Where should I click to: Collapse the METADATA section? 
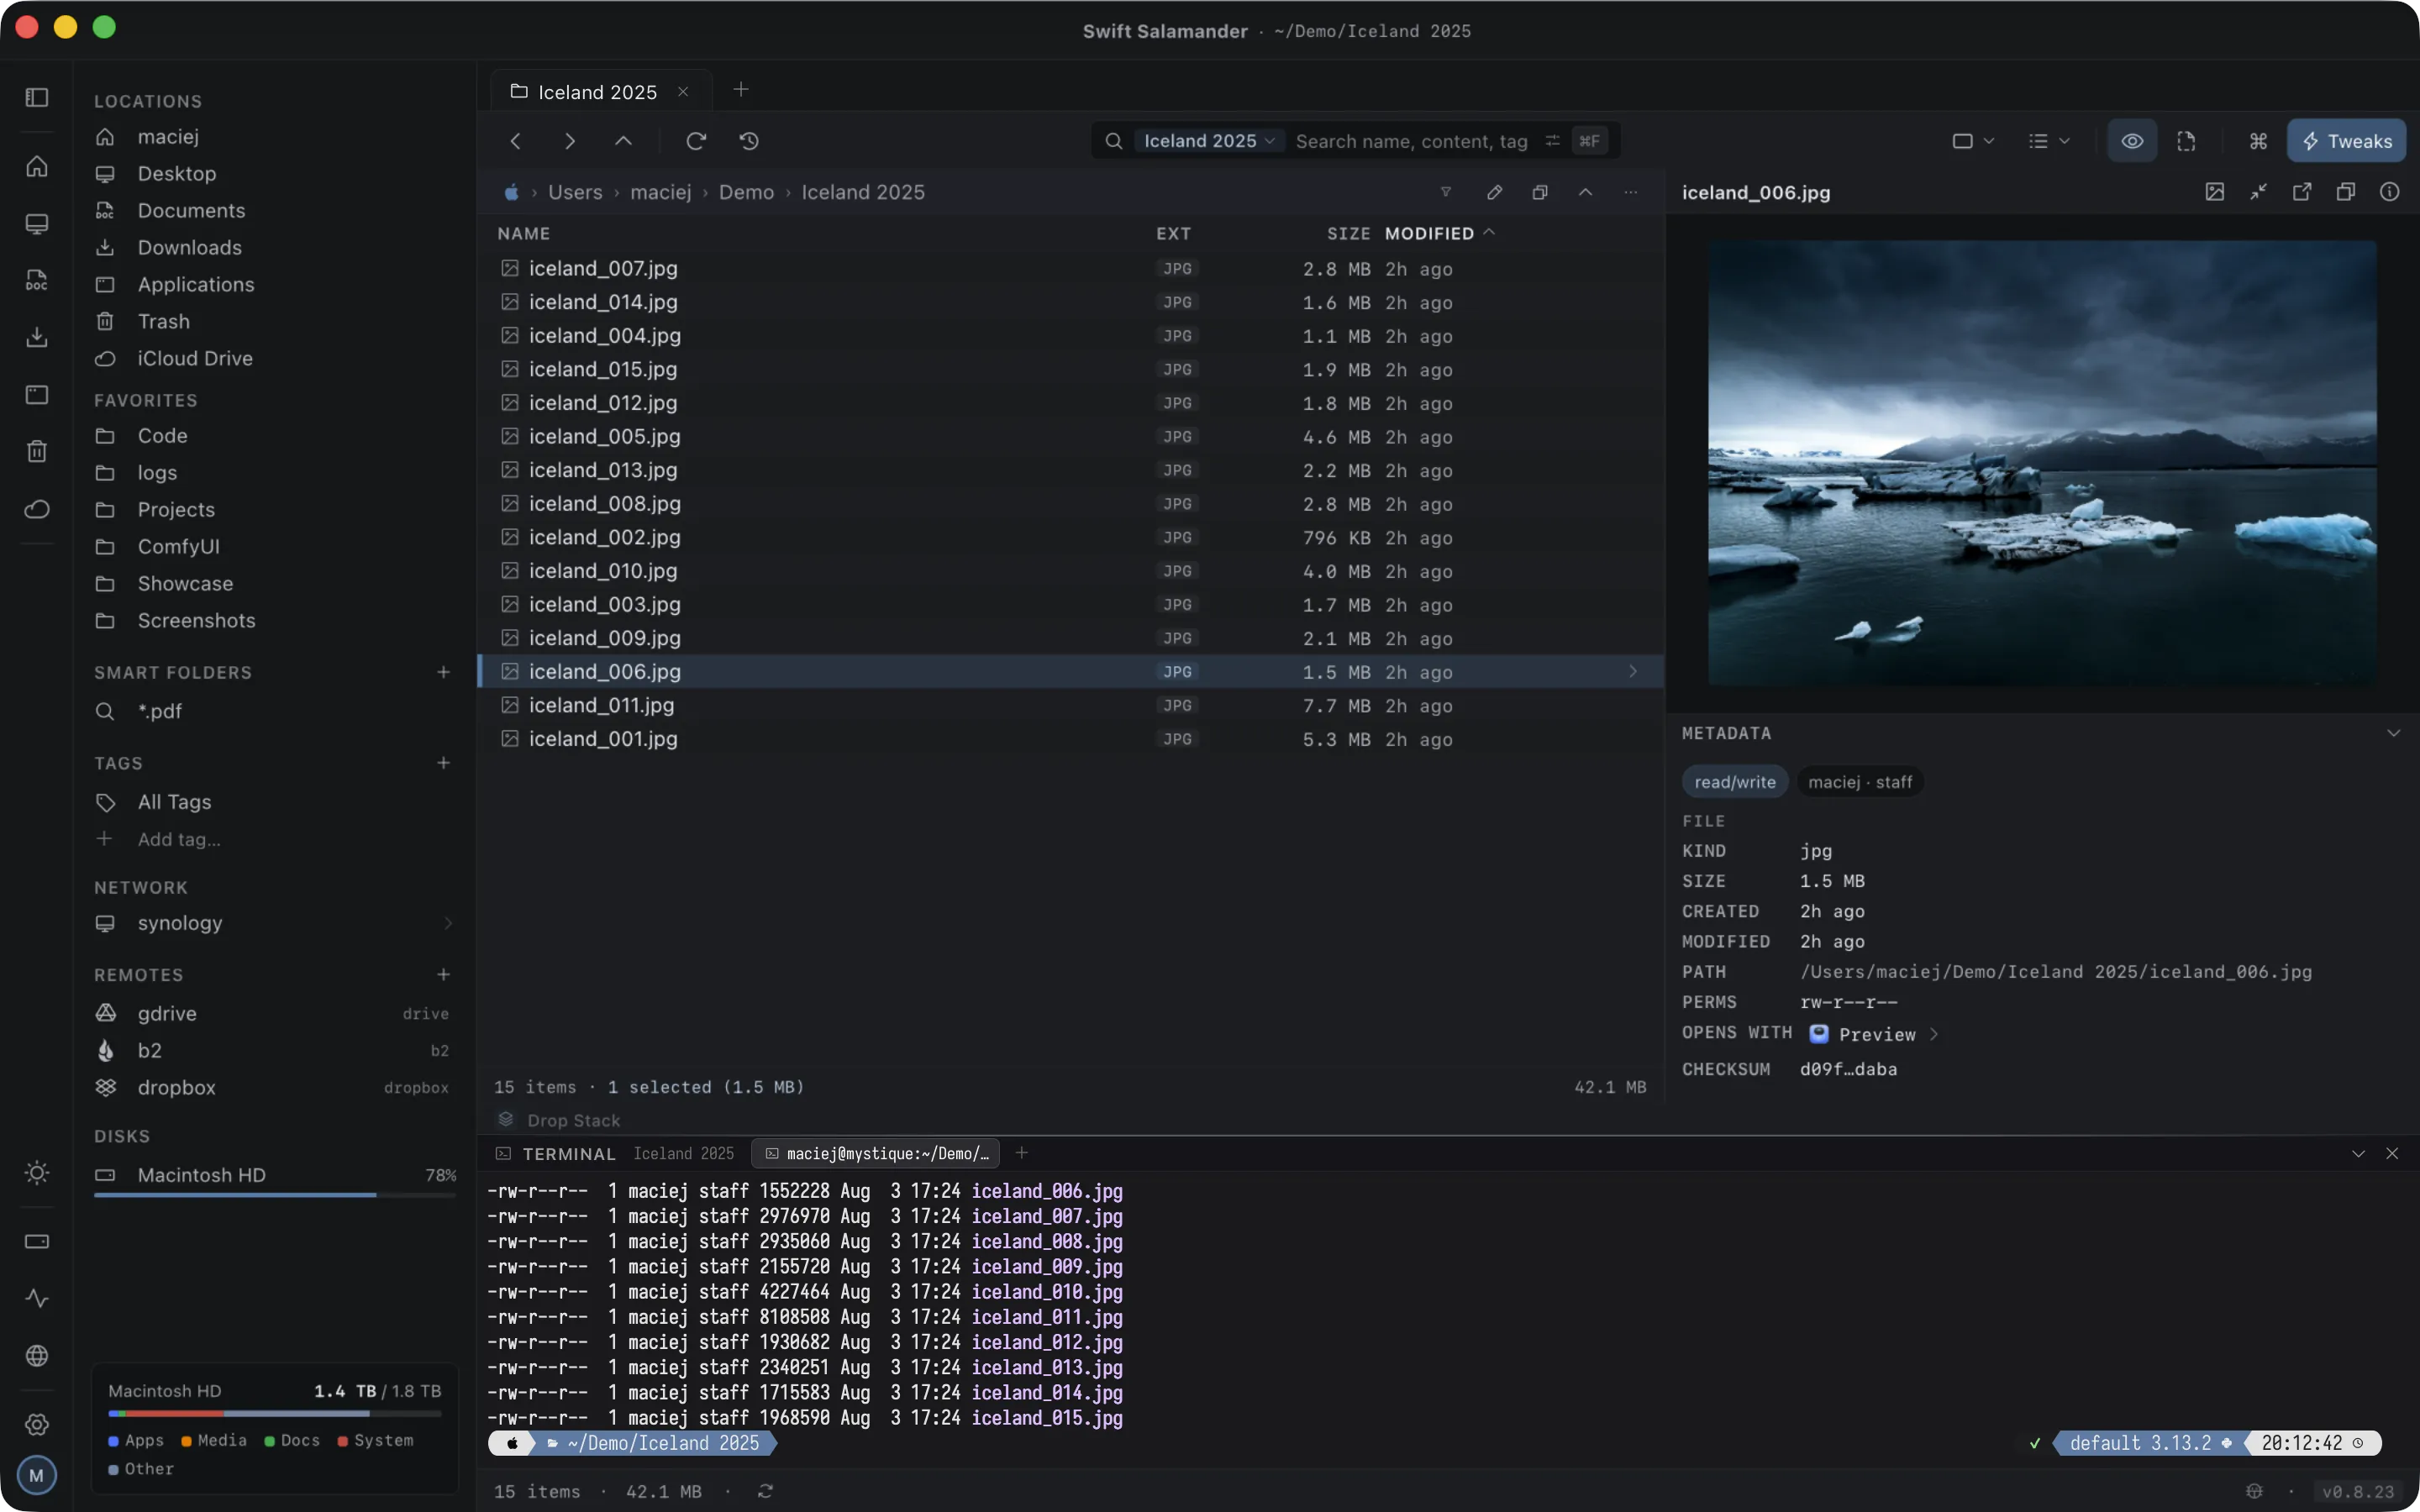[2393, 733]
